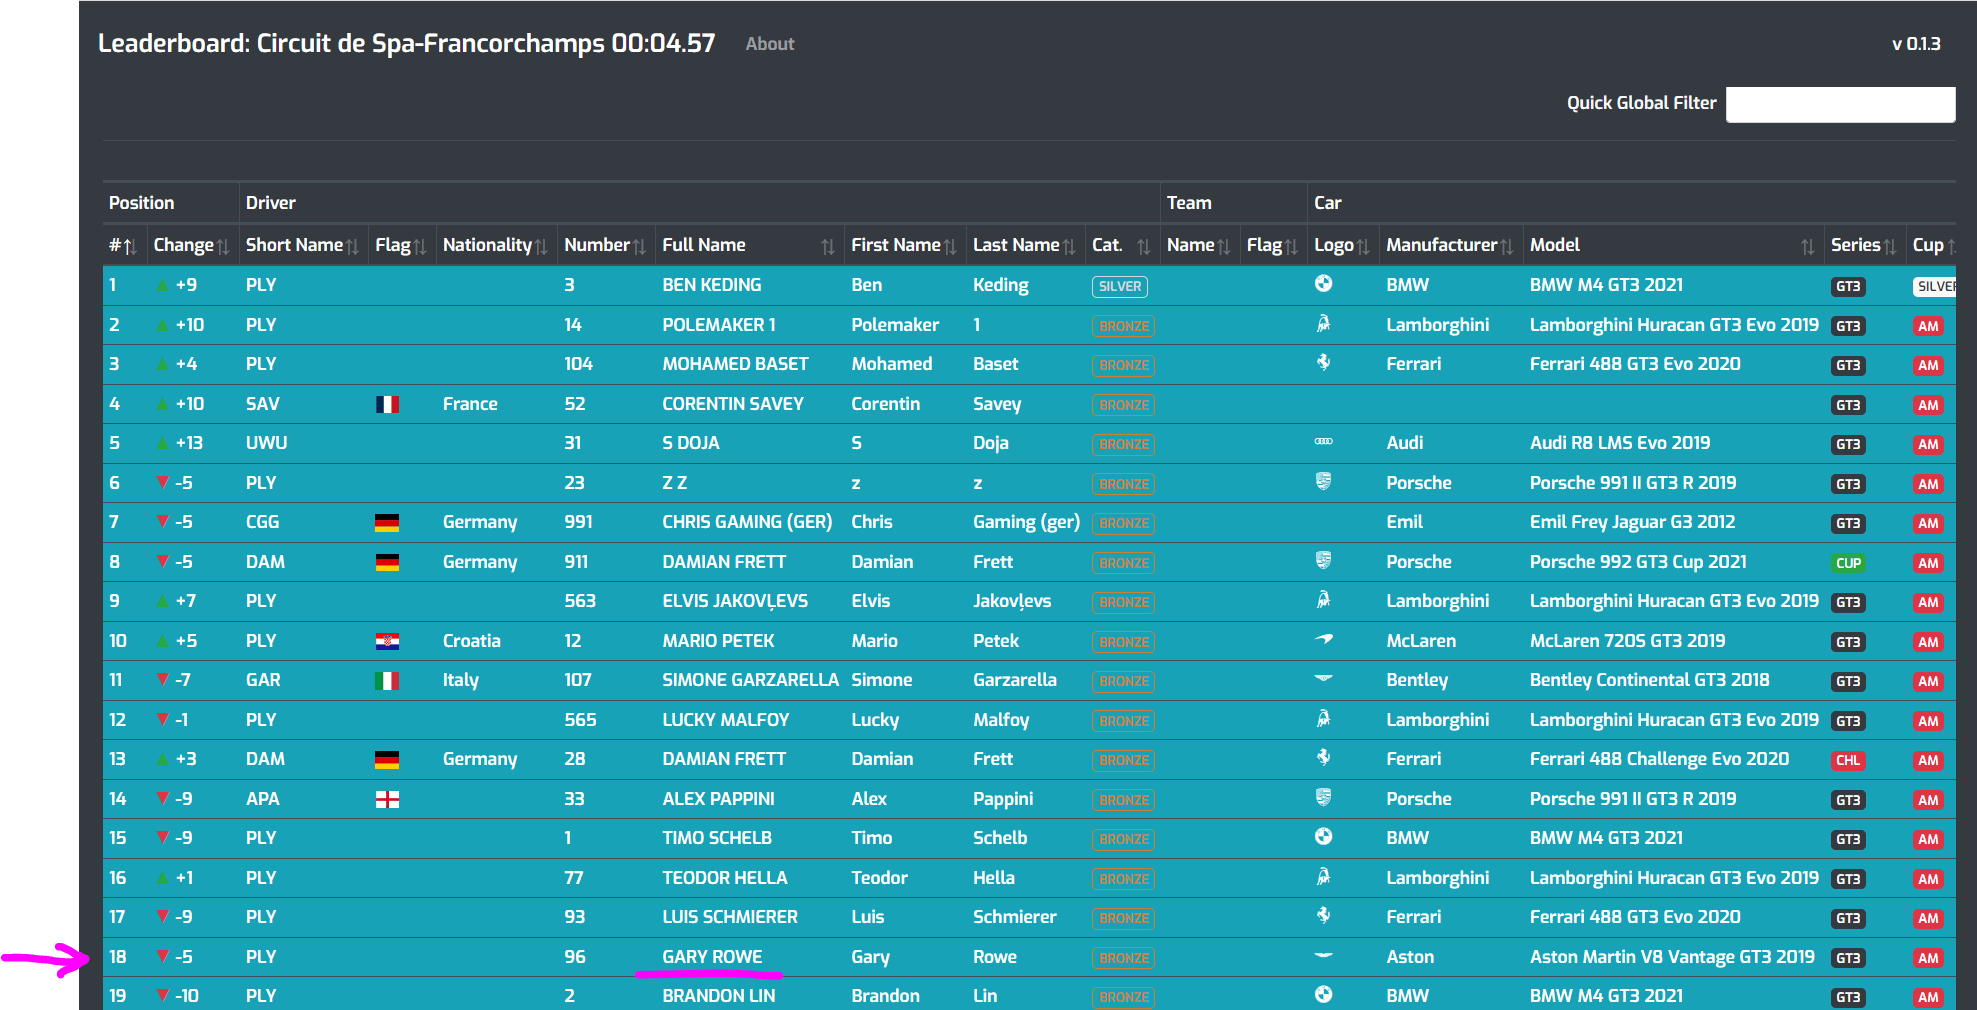Click the BMW logo in Ben Keding's row
Screen dimensions: 1977x1010
coord(1323,284)
